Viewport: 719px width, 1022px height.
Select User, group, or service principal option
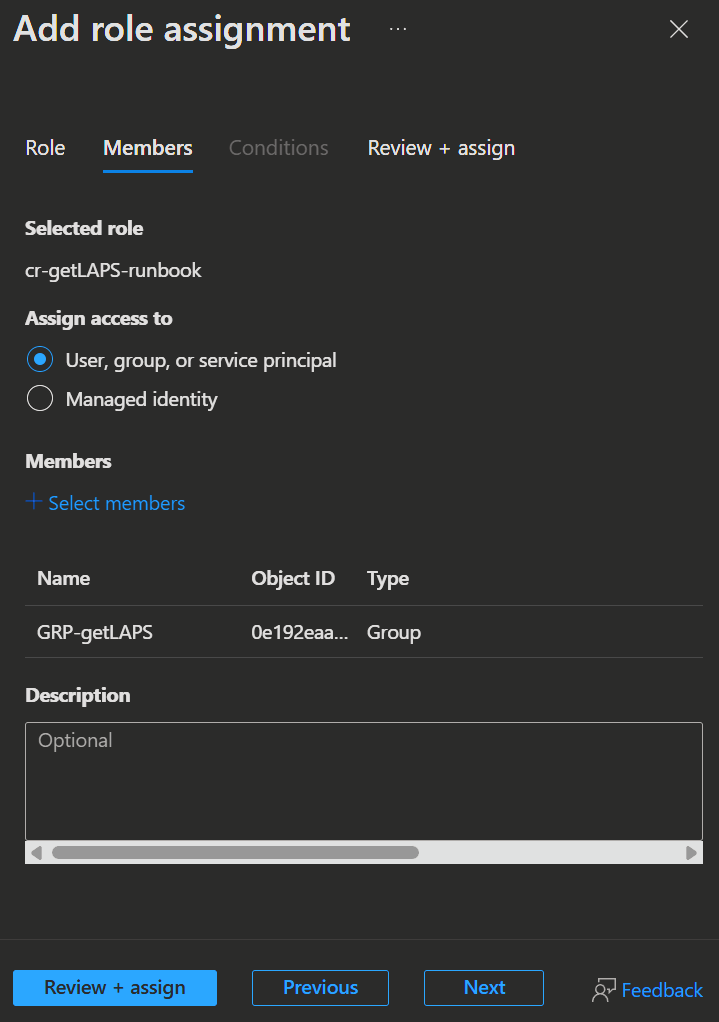(40, 360)
